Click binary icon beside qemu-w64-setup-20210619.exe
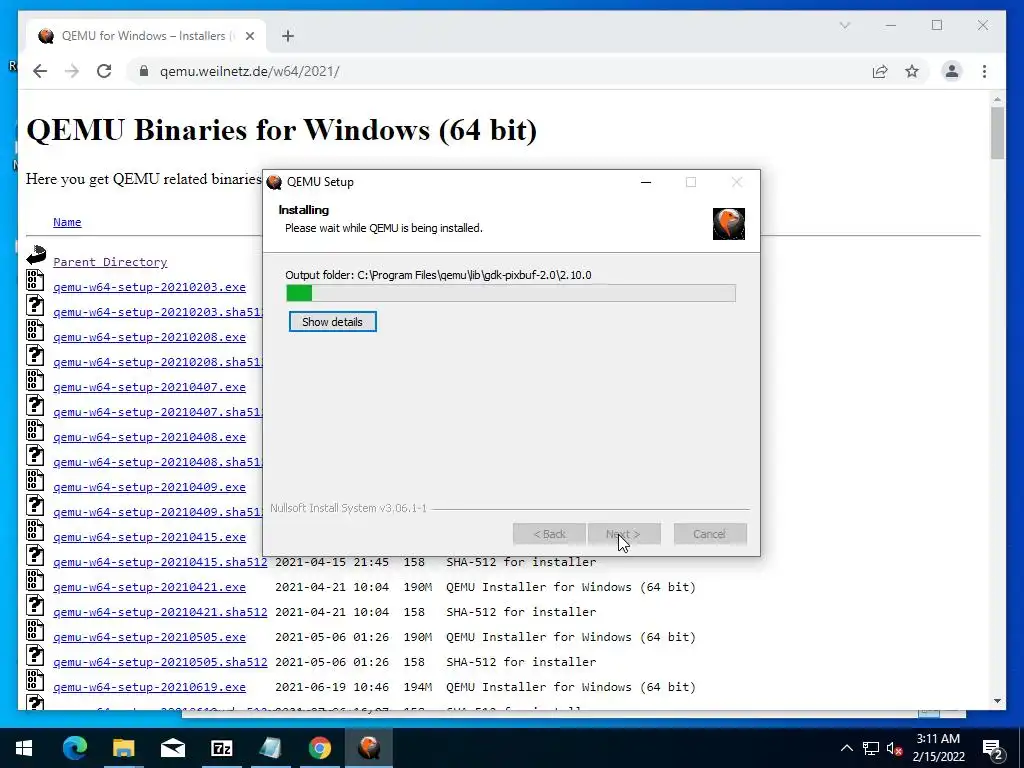The image size is (1024, 768). 35,680
